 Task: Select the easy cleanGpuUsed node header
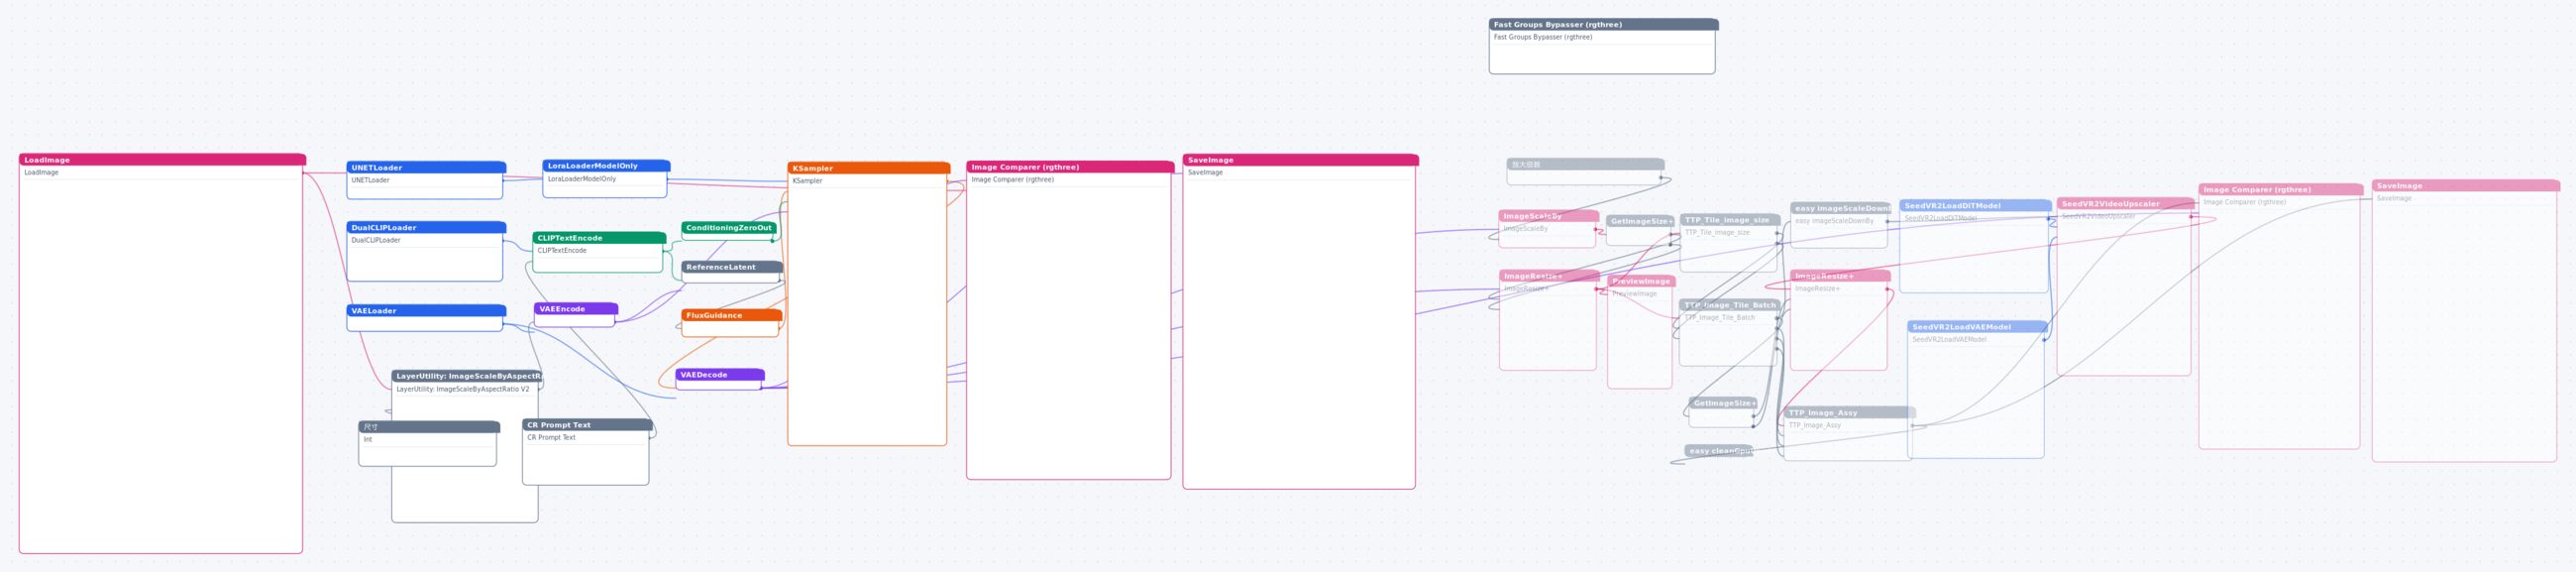pyautogui.click(x=1719, y=451)
